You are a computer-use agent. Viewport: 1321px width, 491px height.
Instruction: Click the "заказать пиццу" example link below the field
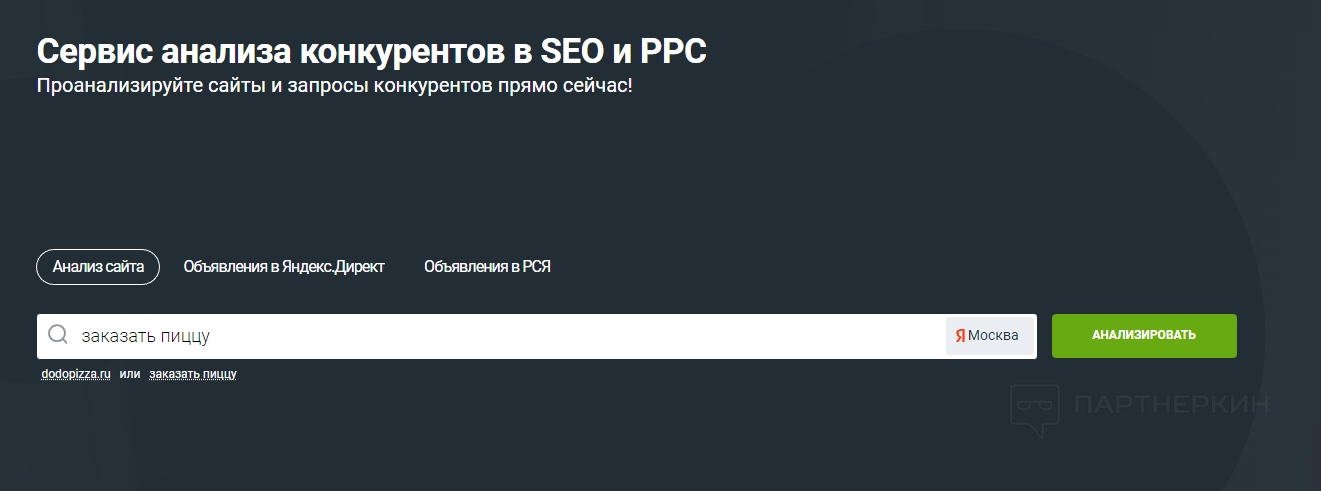coord(193,374)
